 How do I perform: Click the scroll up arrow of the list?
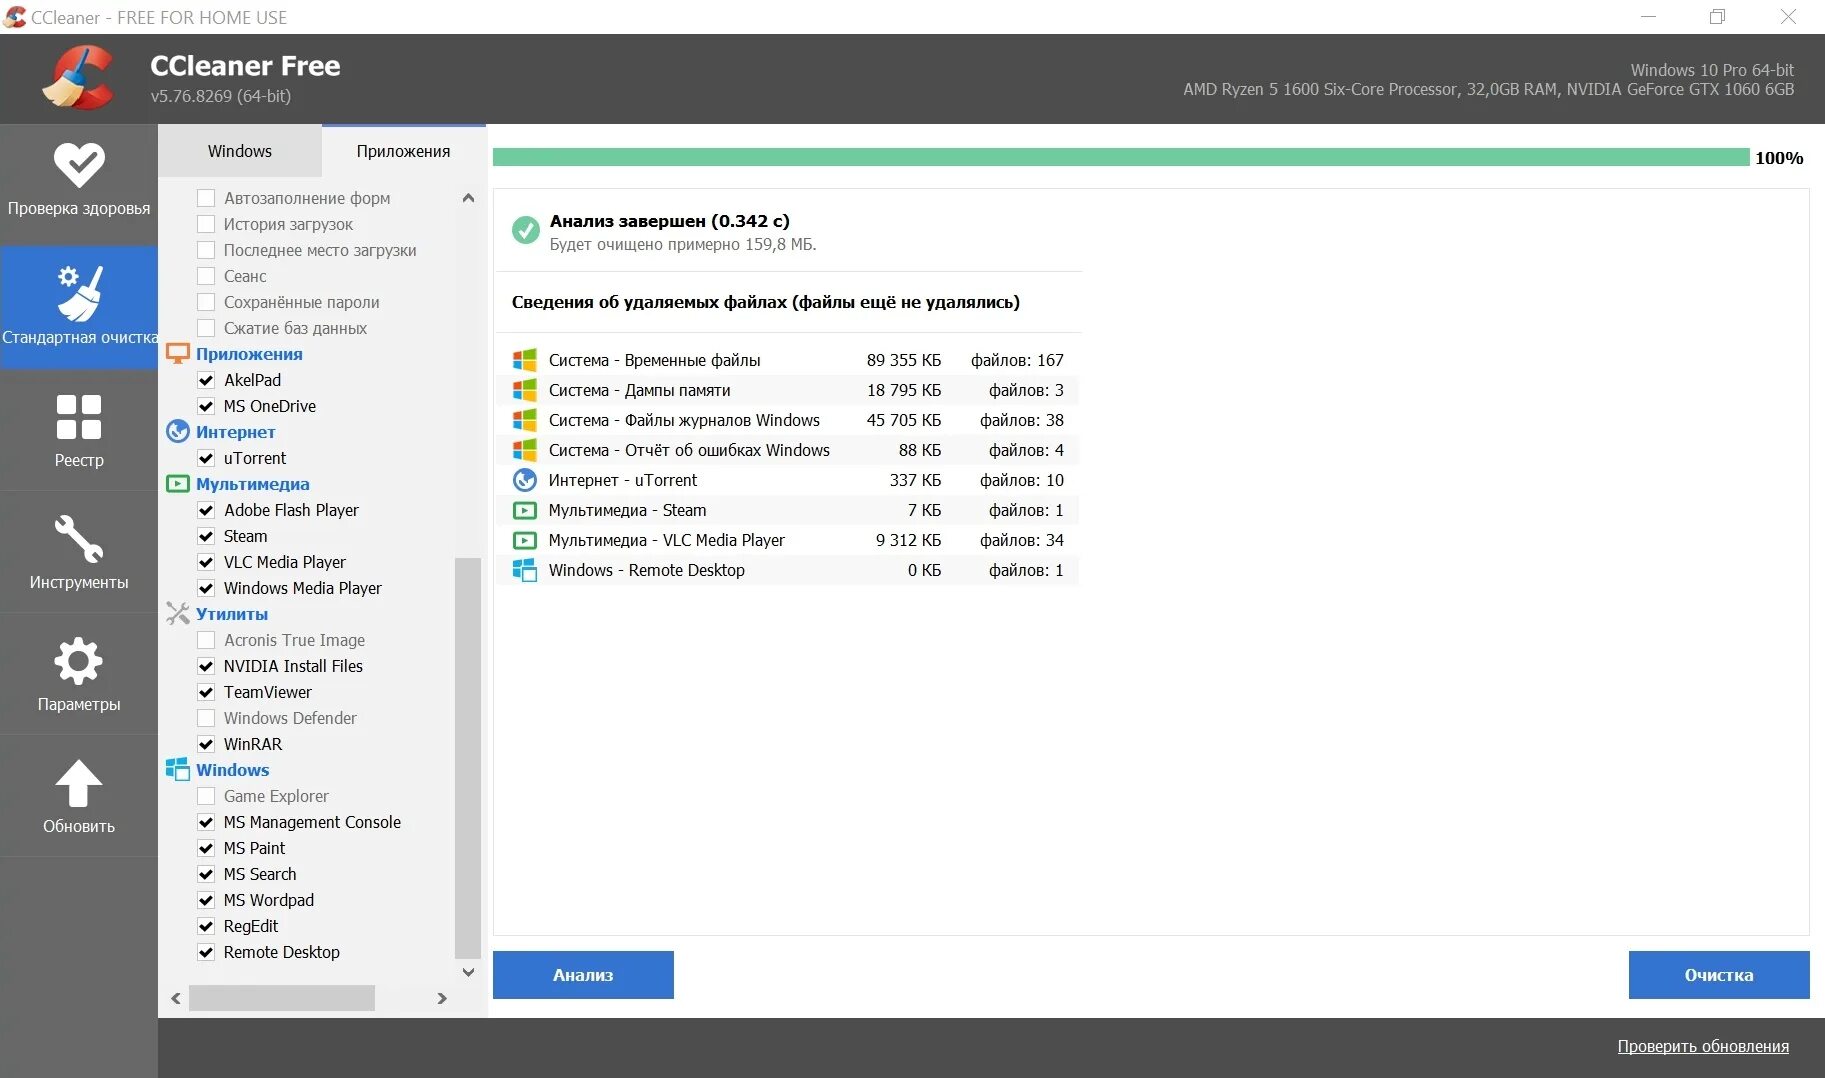click(468, 198)
